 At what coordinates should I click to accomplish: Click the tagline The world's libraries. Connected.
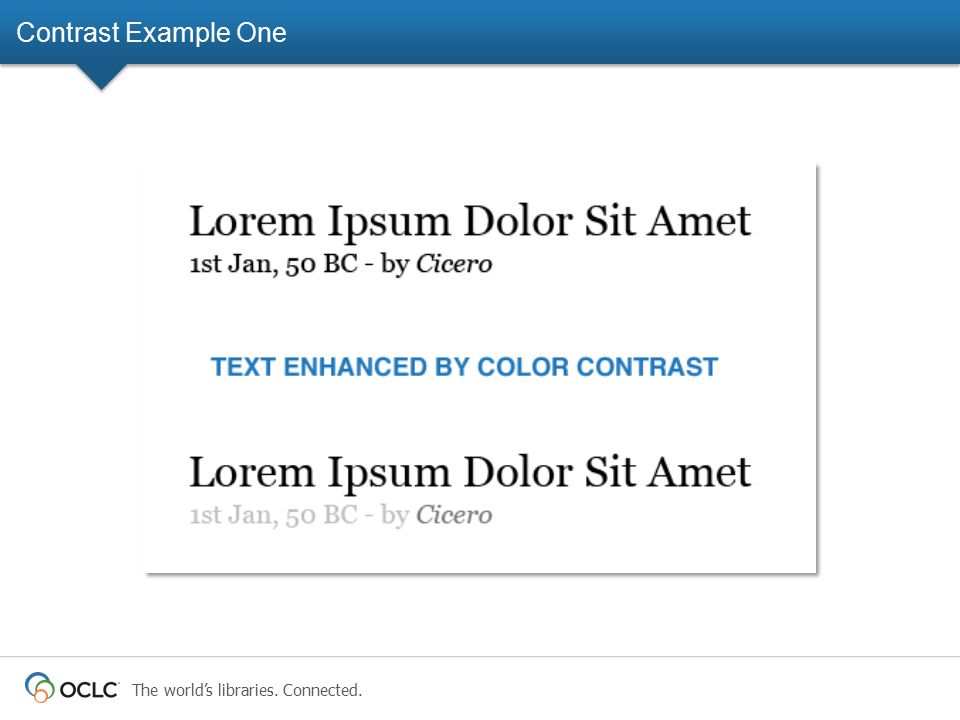point(247,690)
